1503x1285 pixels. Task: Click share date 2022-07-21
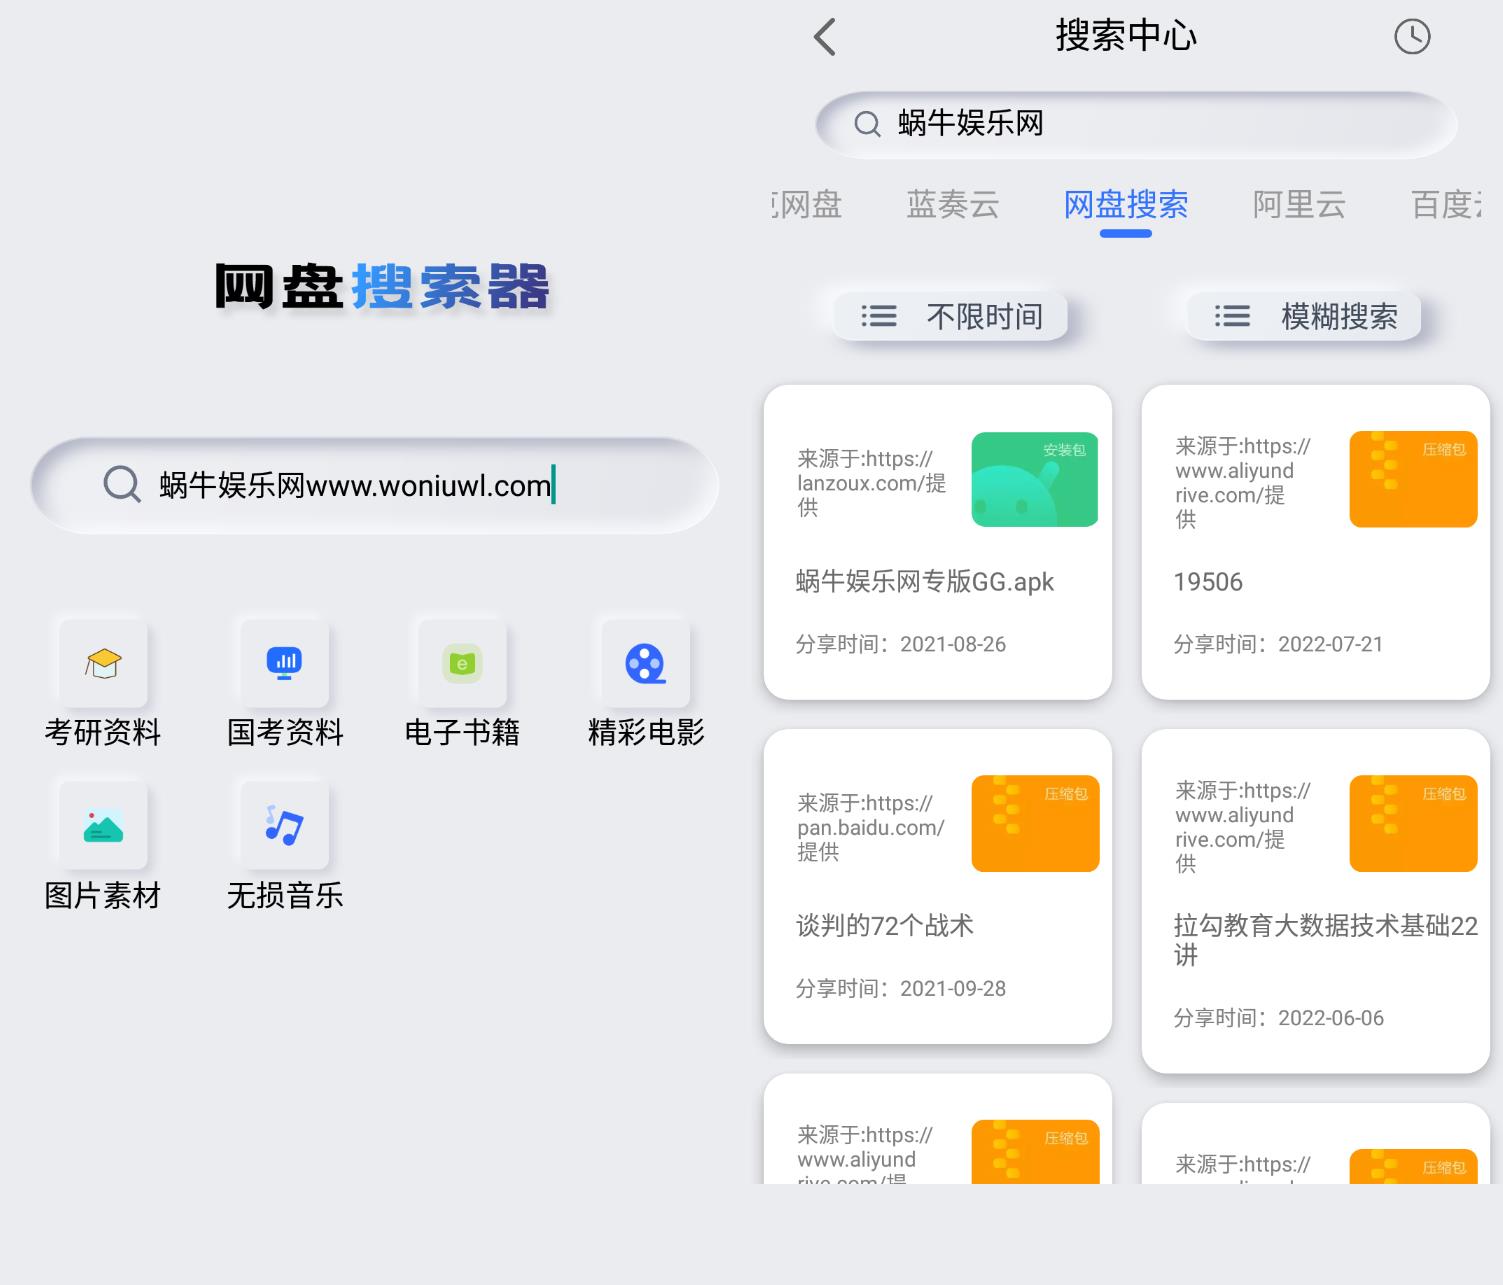point(1331,645)
